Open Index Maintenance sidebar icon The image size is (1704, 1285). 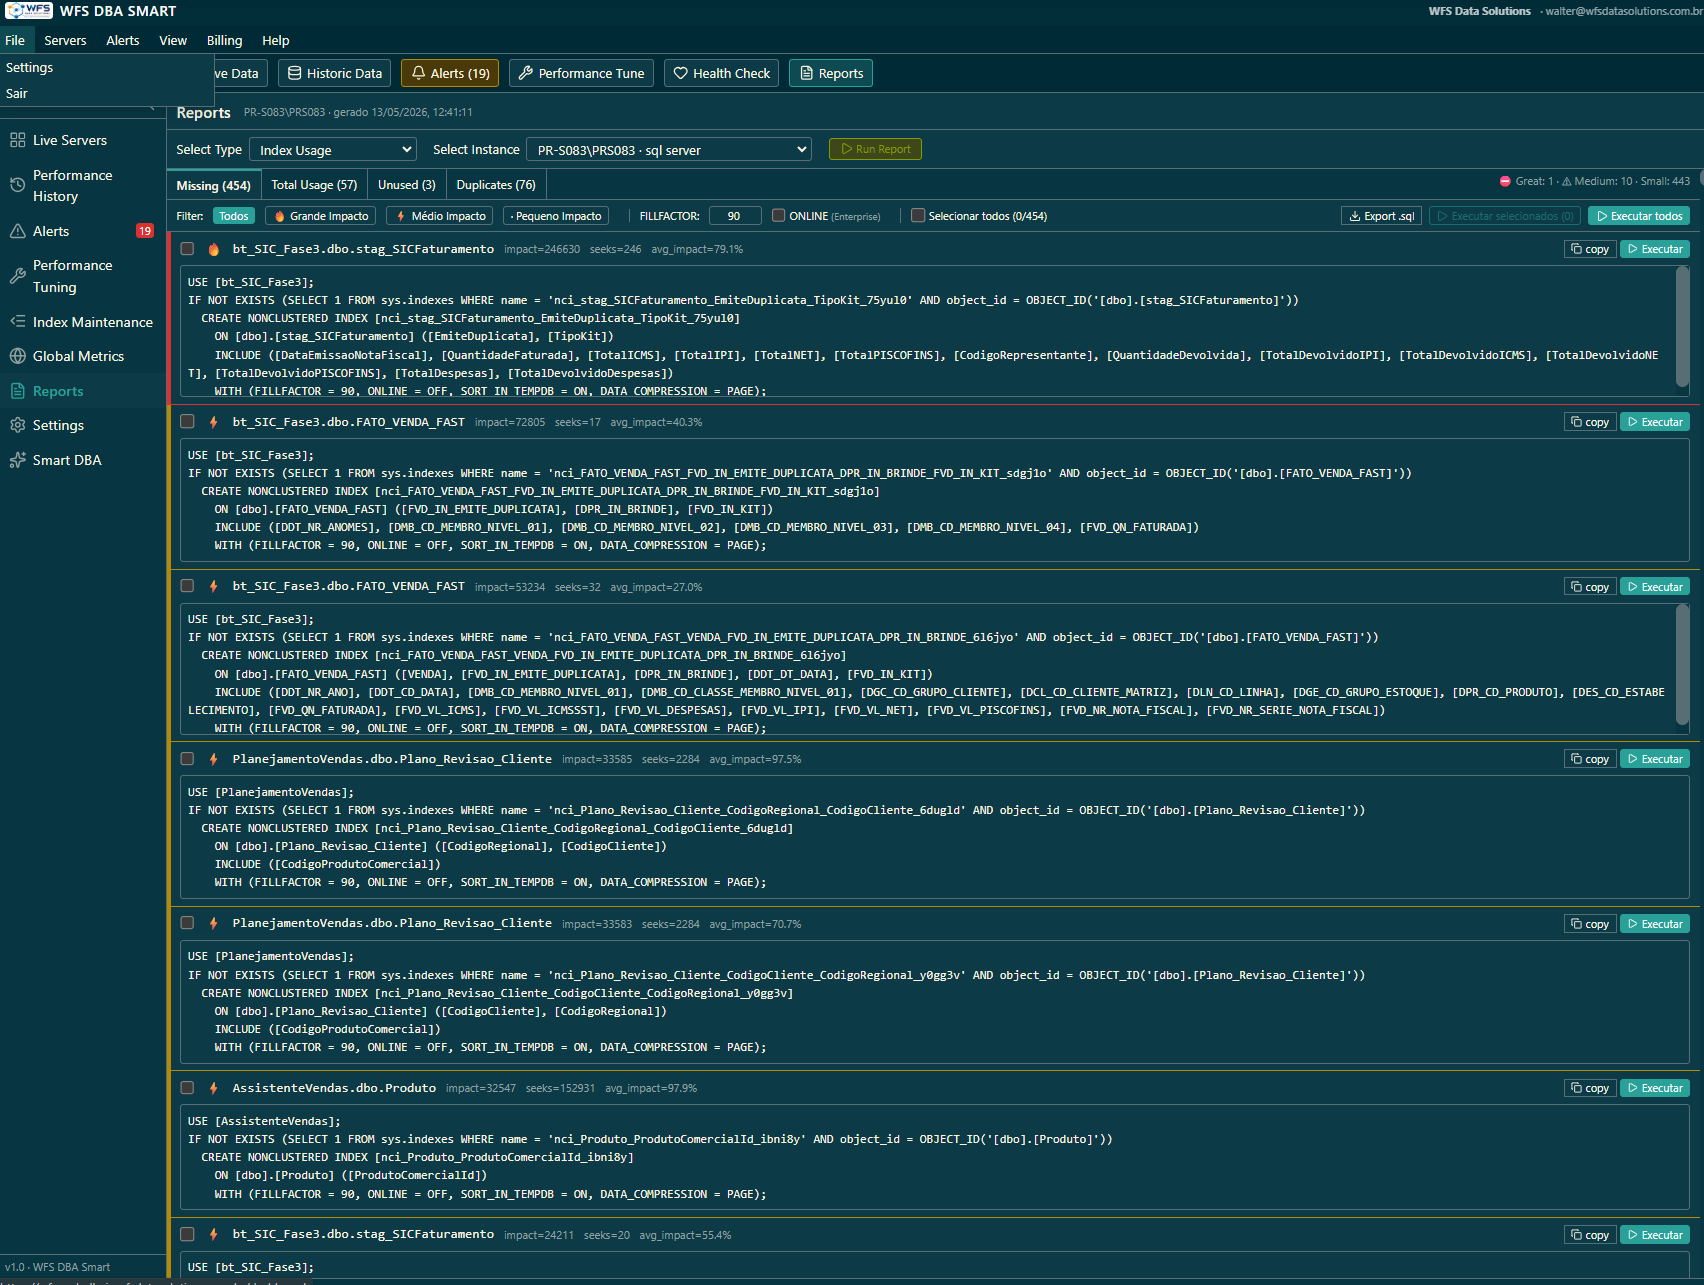17,322
